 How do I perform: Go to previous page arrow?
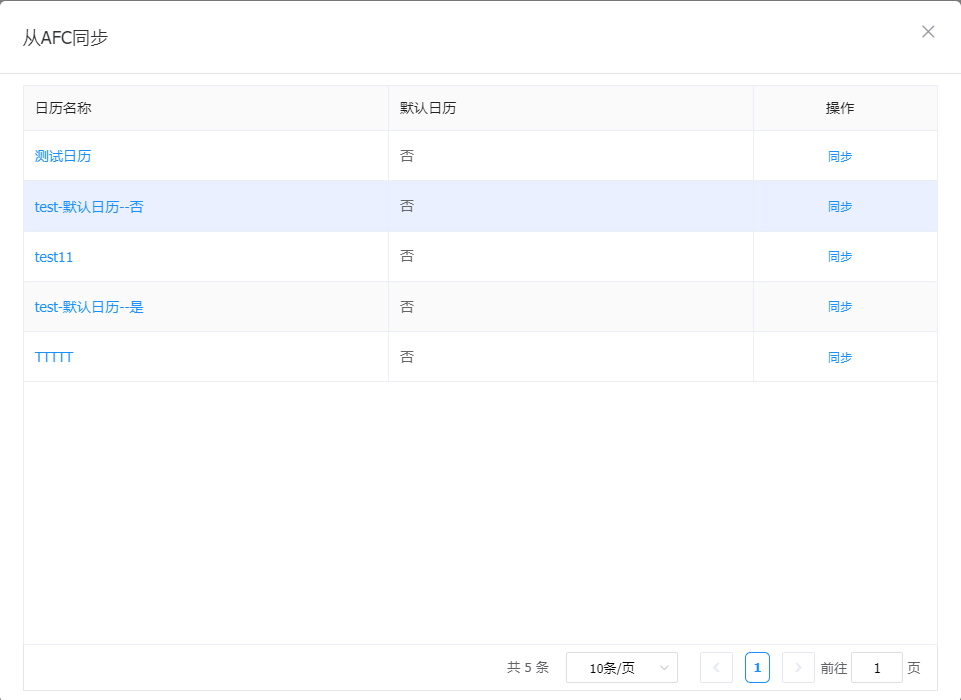(x=716, y=668)
